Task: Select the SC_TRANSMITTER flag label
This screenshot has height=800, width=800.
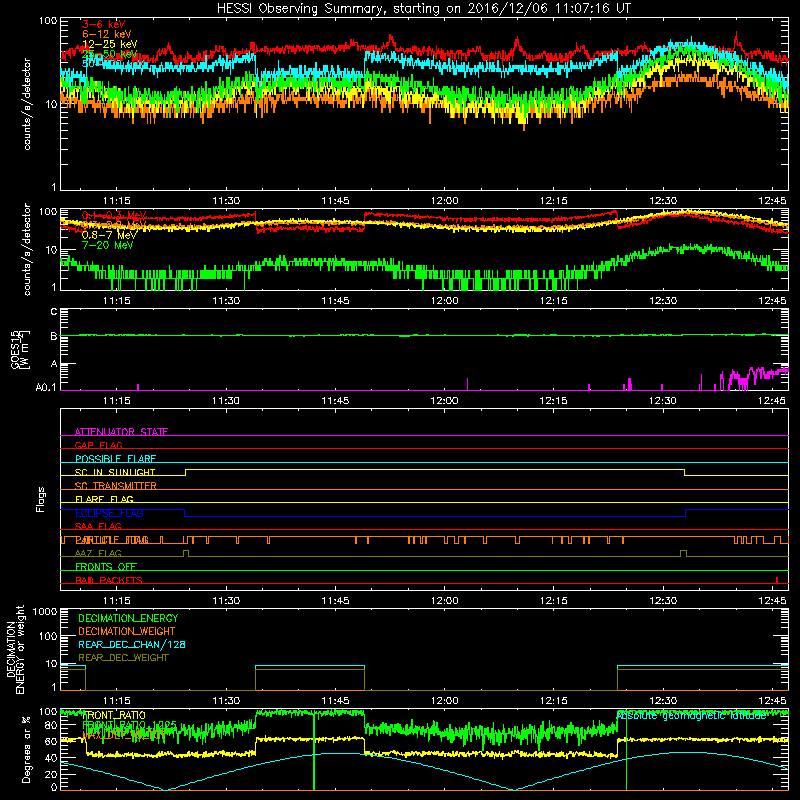Action: (116, 486)
